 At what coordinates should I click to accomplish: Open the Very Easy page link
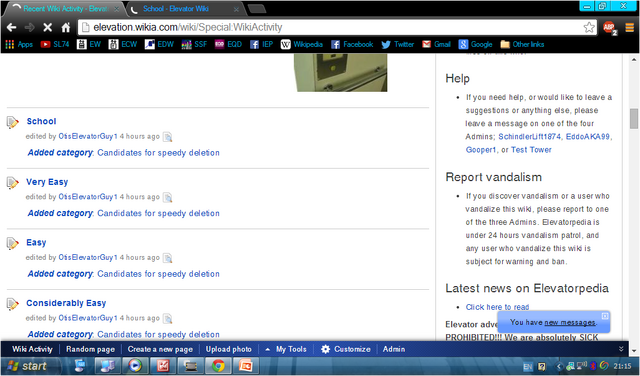(x=47, y=182)
